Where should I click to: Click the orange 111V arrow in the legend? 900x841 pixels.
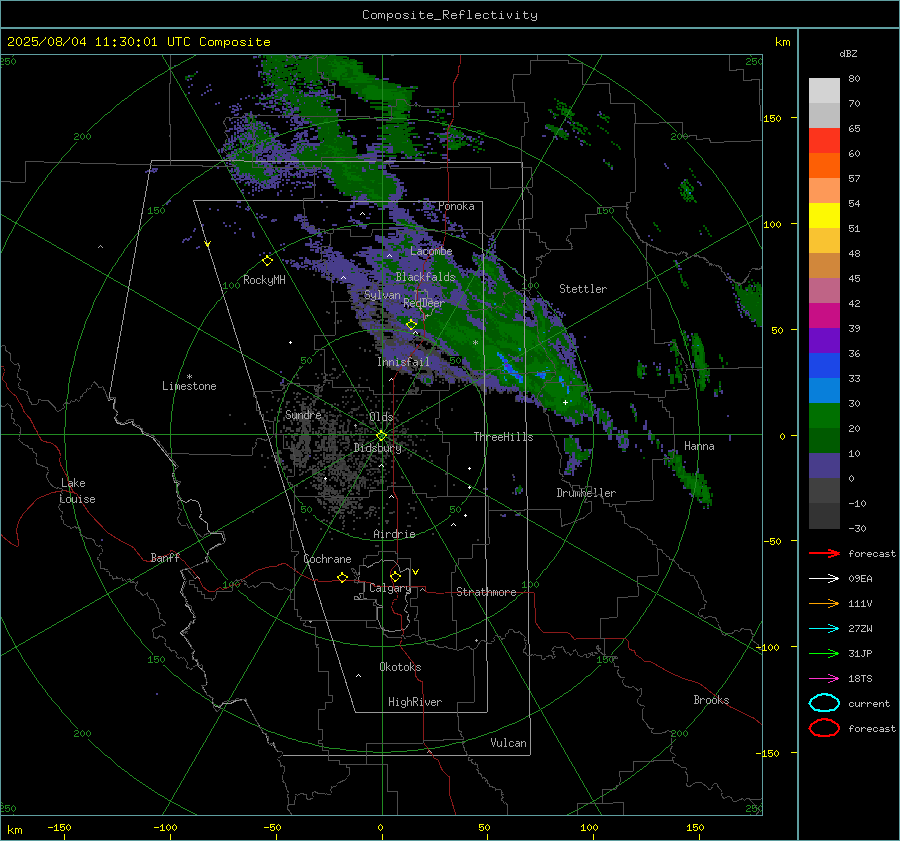pos(824,603)
